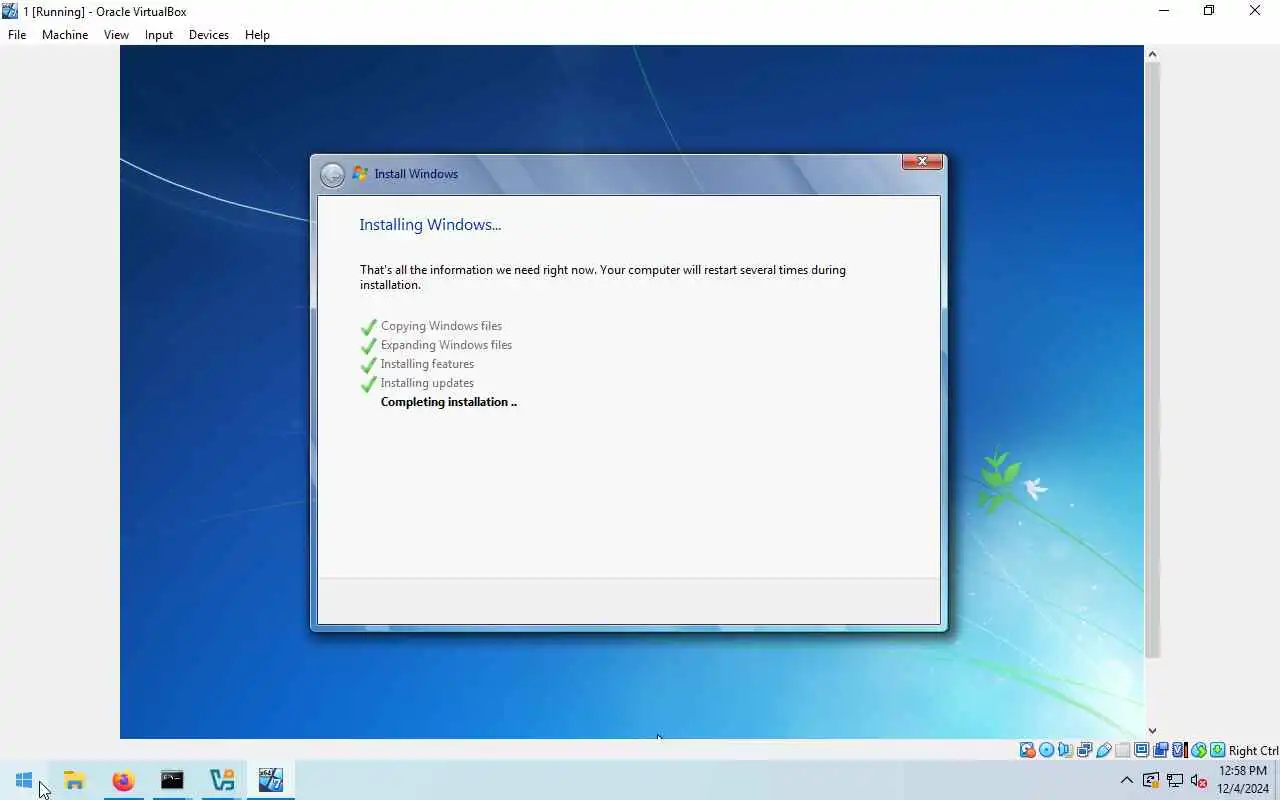The image size is (1280, 800).
Task: Open the Input menu
Action: click(x=158, y=34)
